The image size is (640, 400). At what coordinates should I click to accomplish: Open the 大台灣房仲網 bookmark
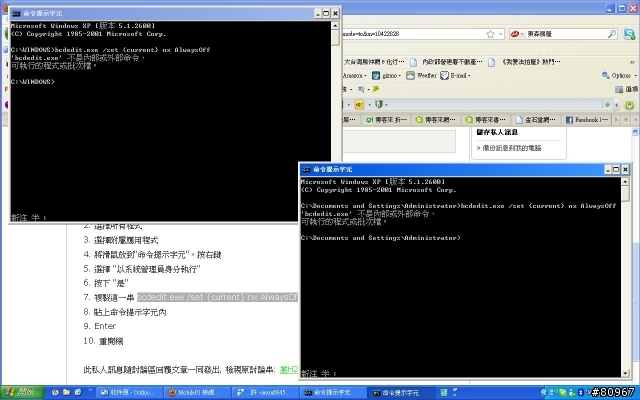tap(374, 62)
